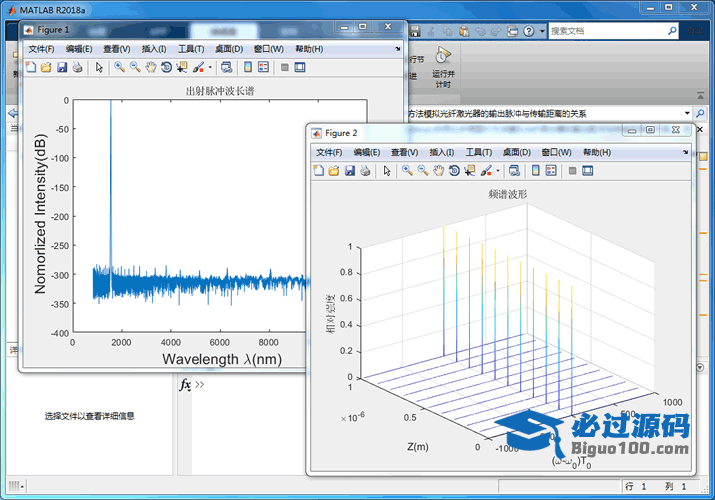The width and height of the screenshot is (715, 500).
Task: Open 工具(T) menu in Figure 1
Action: [x=191, y=49]
